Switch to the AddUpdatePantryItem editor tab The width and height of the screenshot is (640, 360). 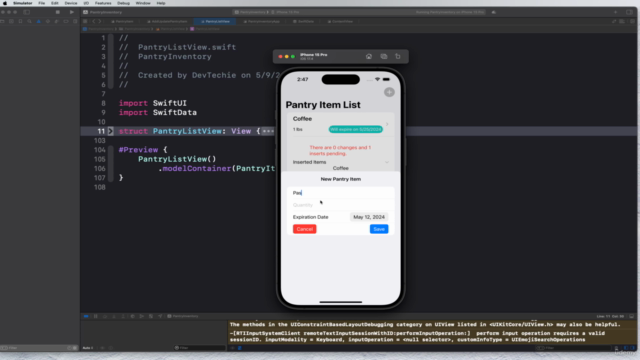tap(167, 21)
